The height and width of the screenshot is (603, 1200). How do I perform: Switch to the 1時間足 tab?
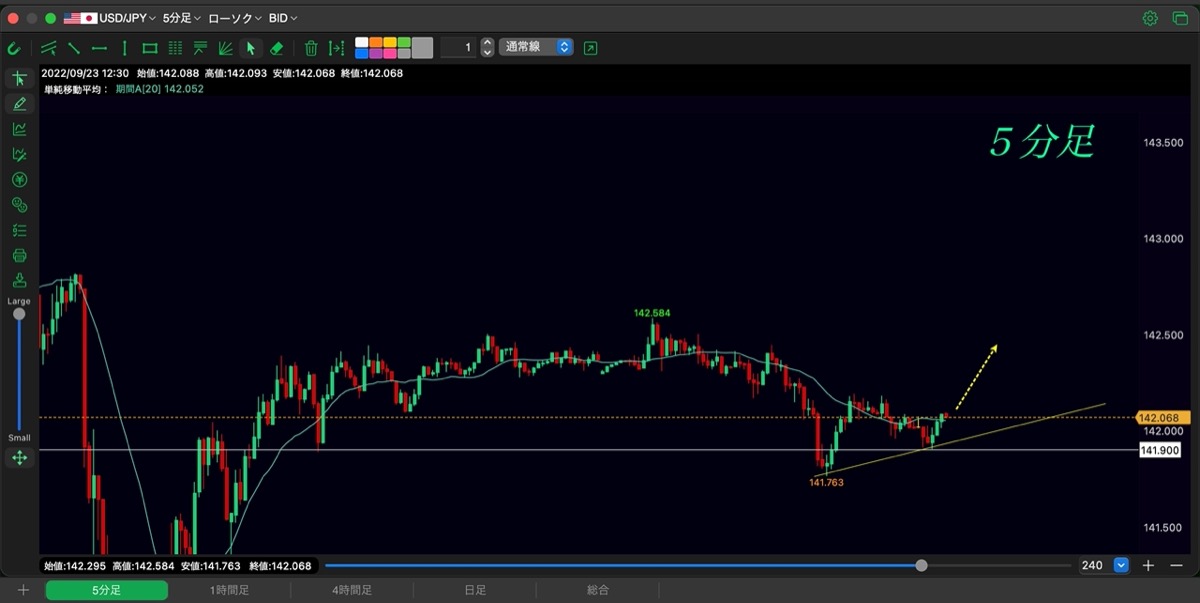pos(230,590)
